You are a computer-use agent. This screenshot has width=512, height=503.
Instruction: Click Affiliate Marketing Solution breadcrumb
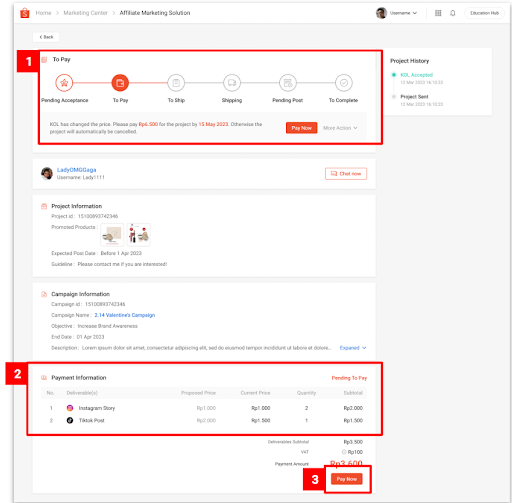(155, 13)
